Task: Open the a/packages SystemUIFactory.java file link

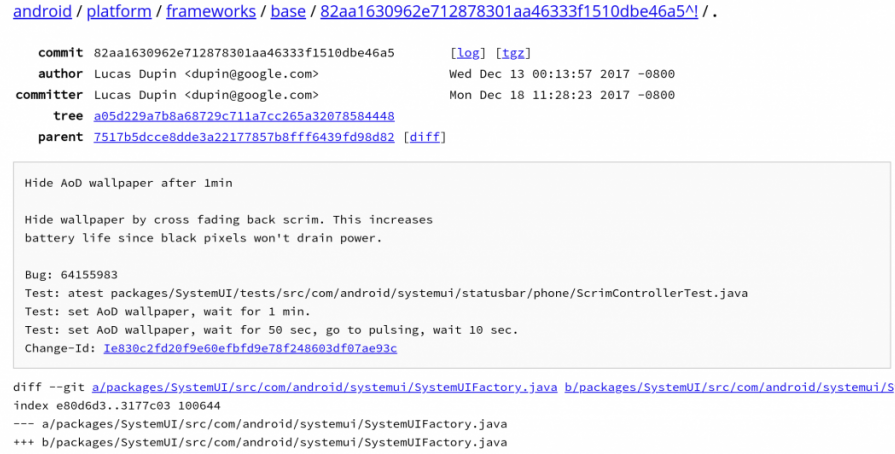Action: (324, 386)
